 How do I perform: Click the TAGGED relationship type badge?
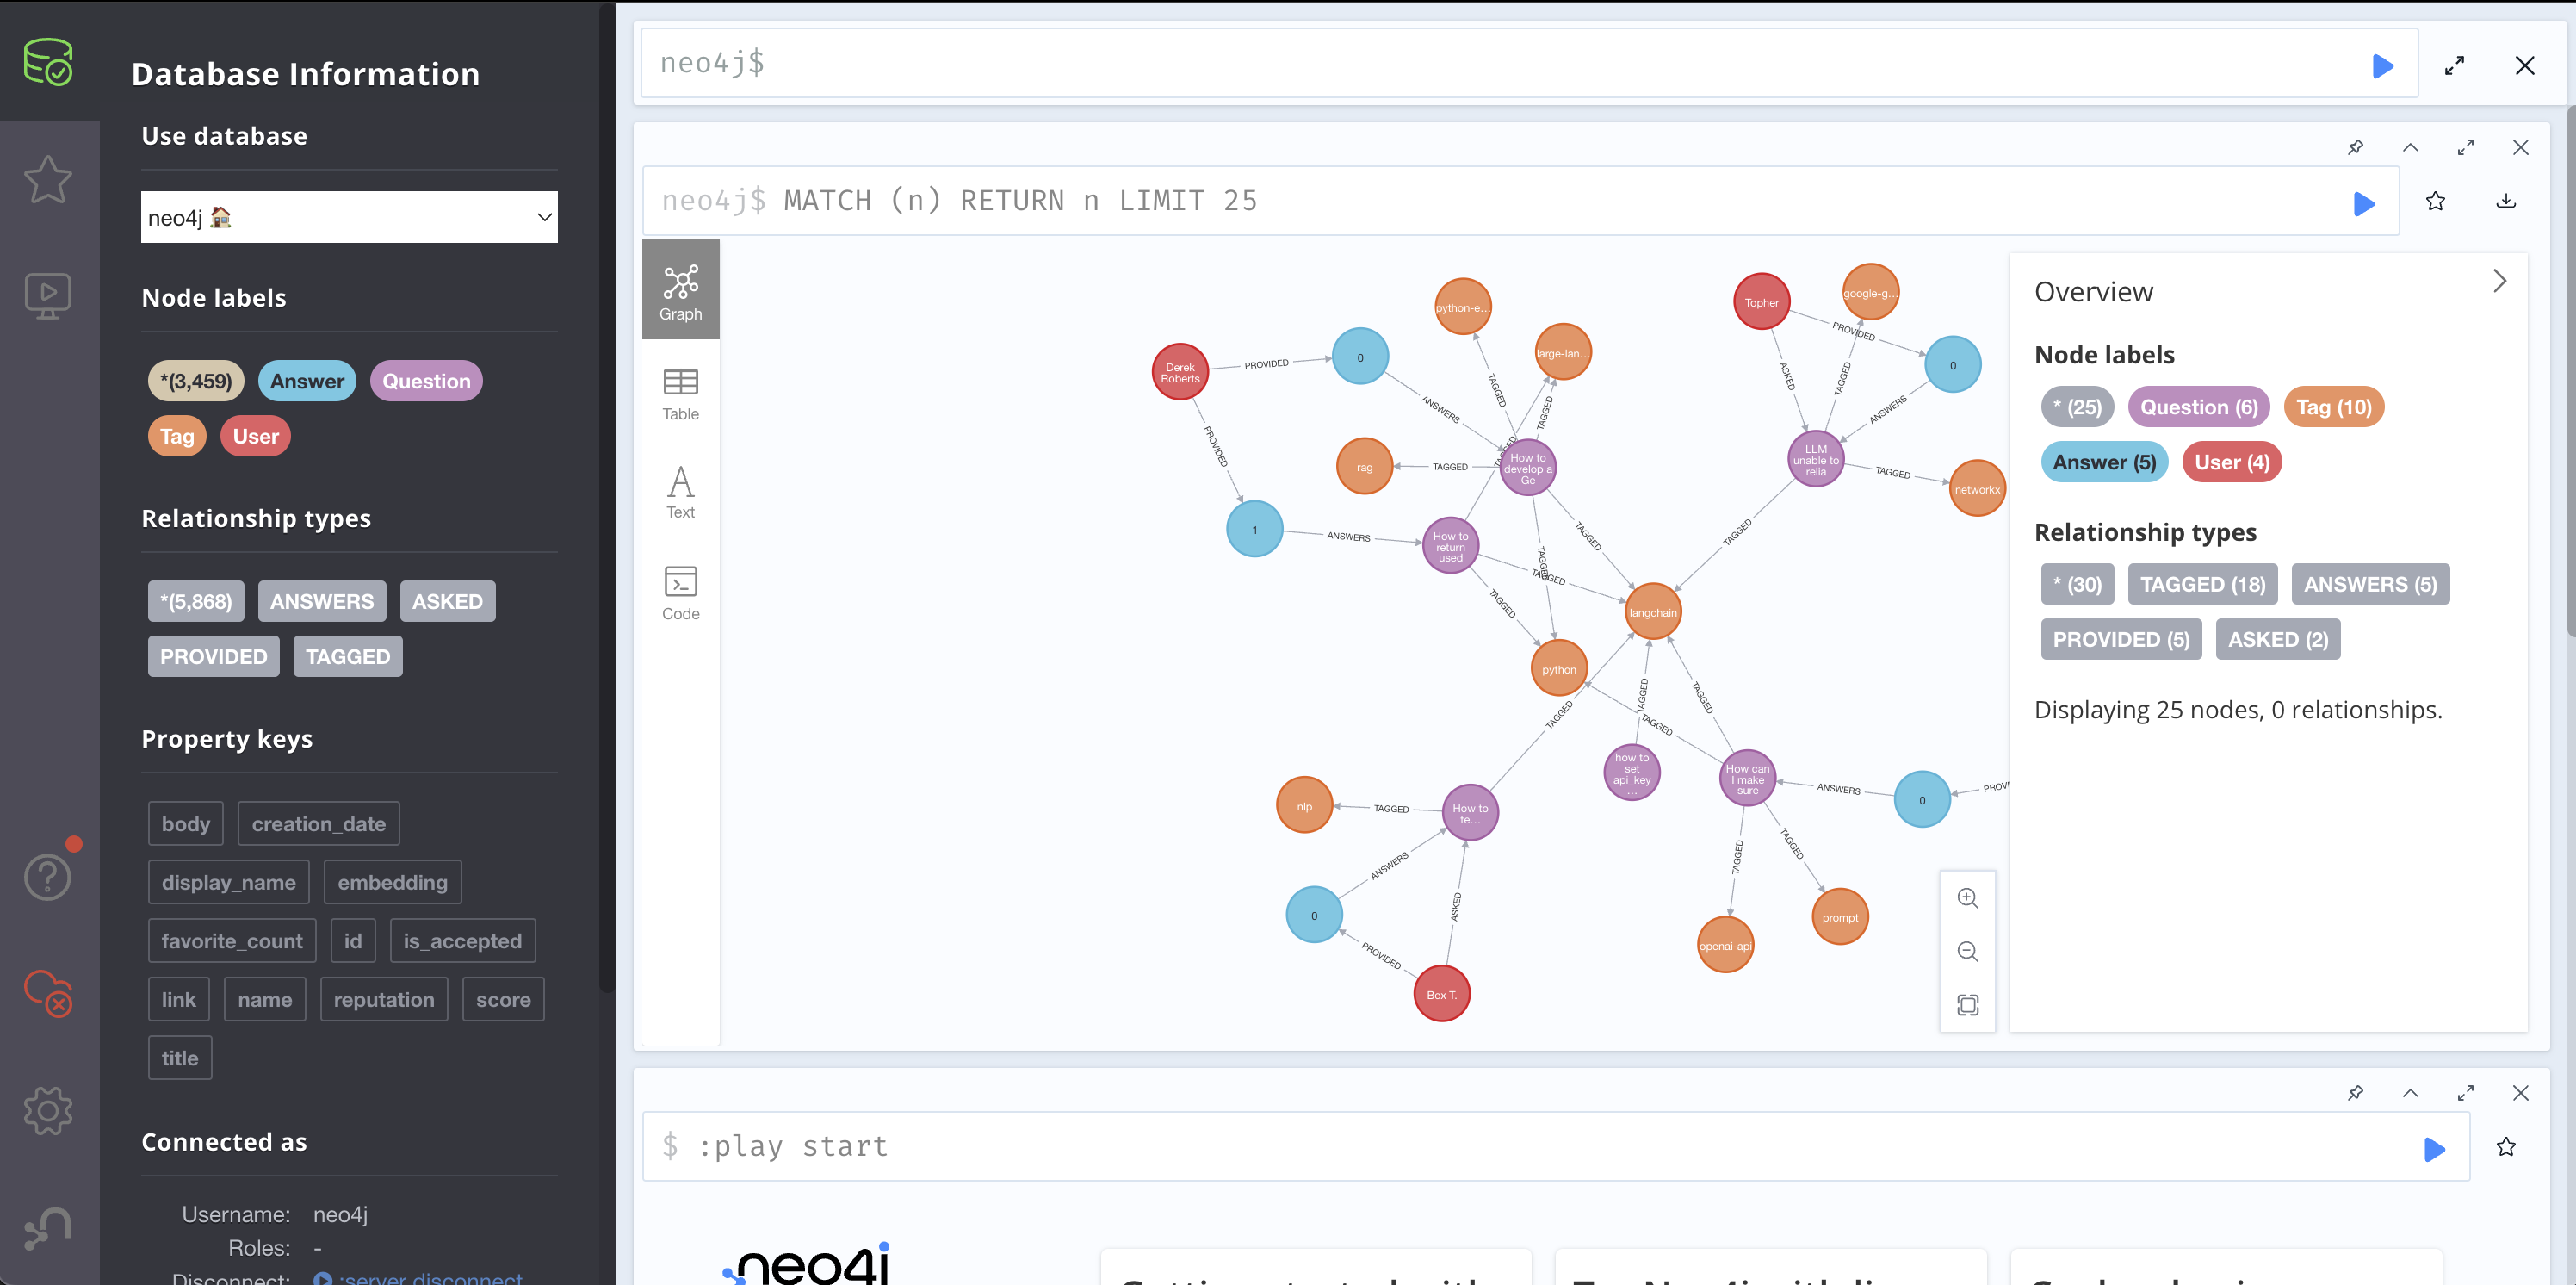point(347,655)
